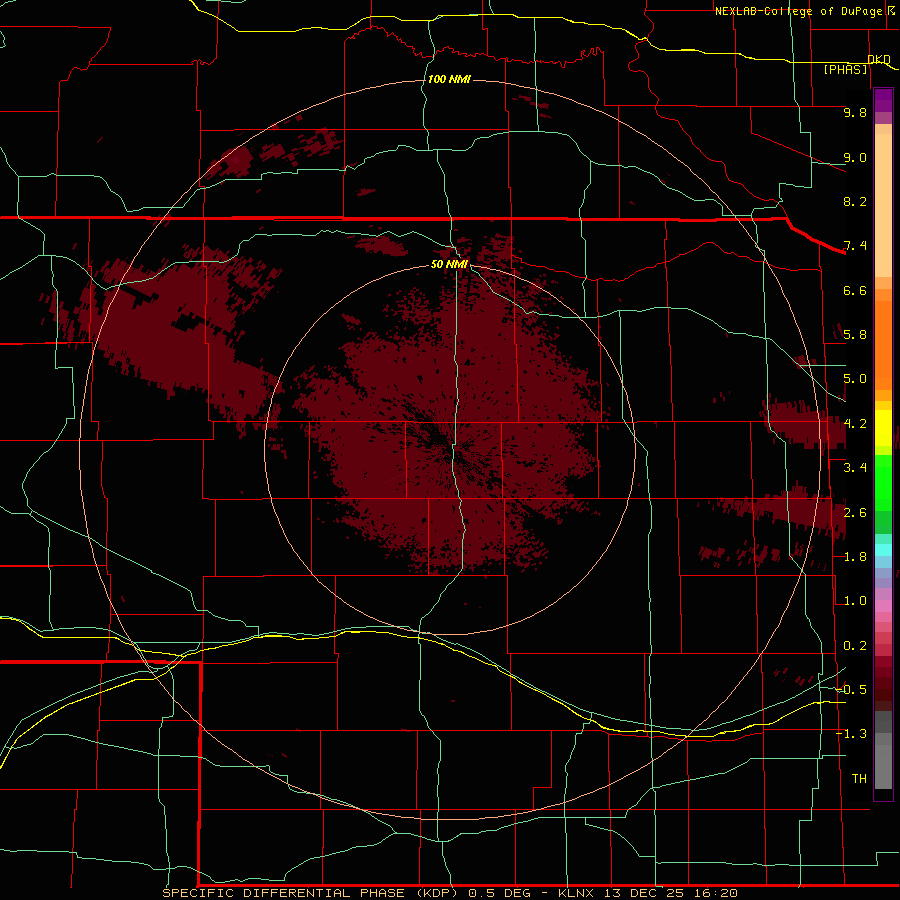The image size is (900, 900).
Task: Click the 5.0 color scale label
Action: [855, 379]
